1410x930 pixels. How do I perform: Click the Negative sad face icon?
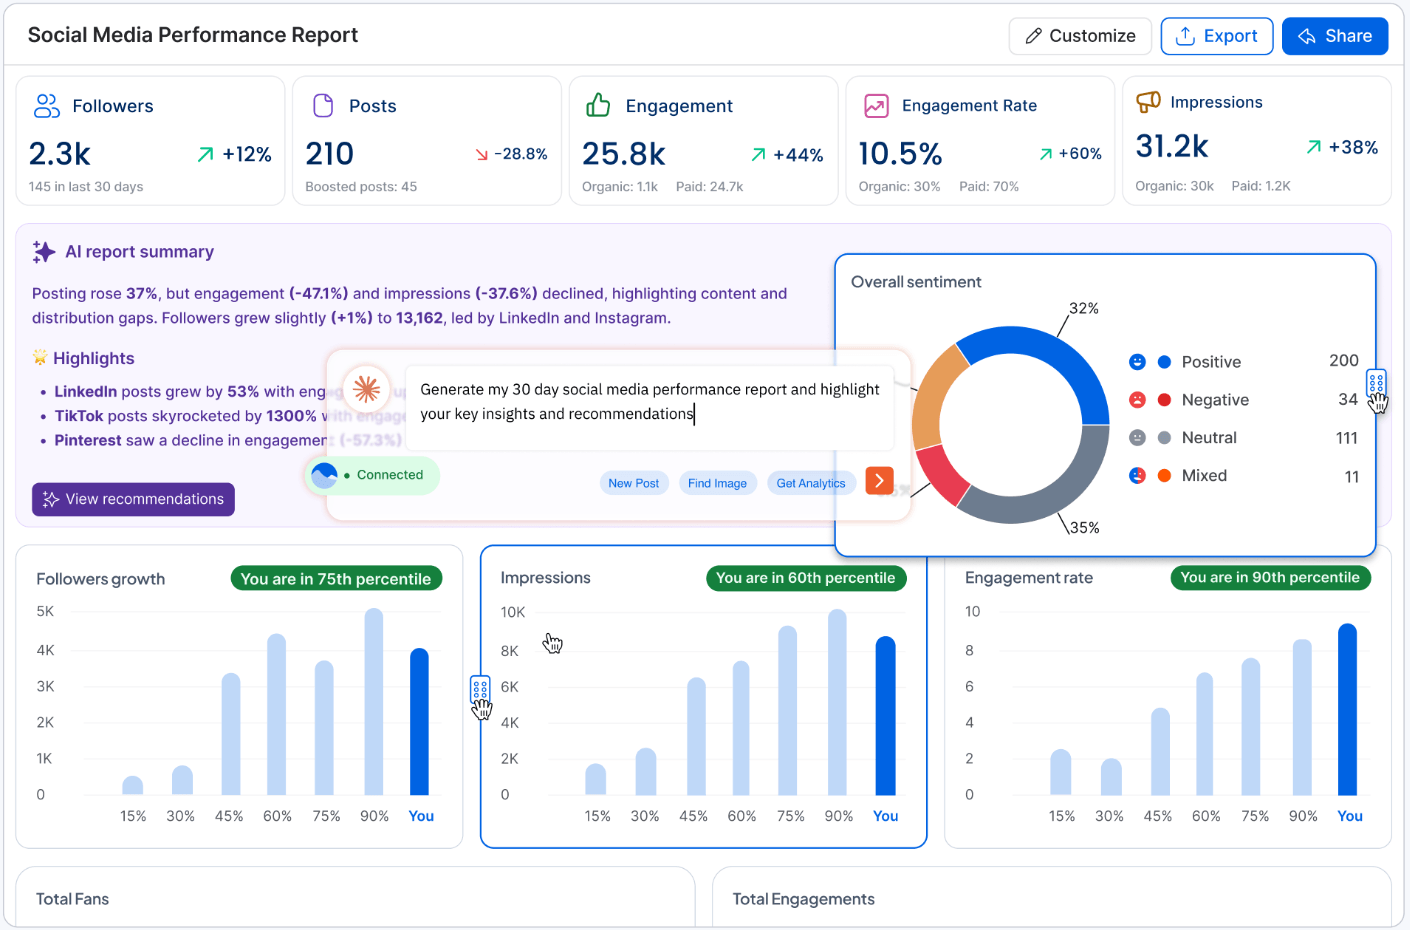click(x=1137, y=400)
